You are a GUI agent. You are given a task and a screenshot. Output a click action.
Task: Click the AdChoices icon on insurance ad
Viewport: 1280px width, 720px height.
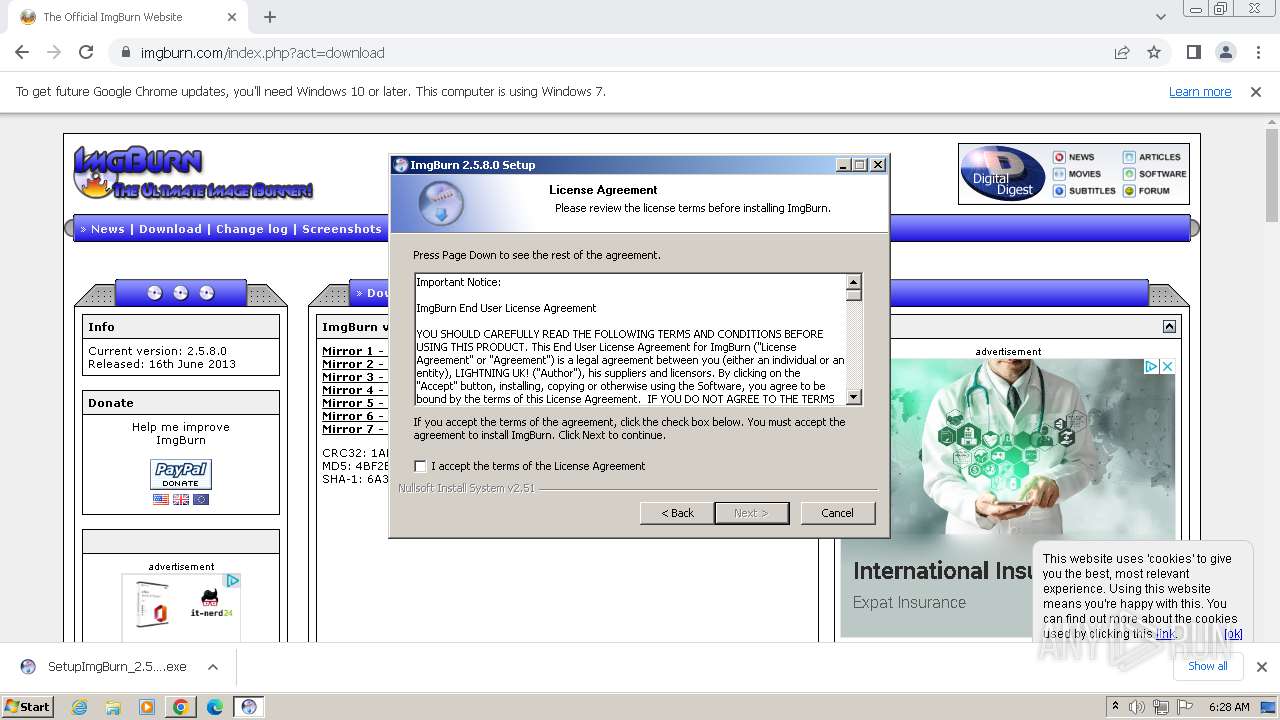tap(1151, 367)
